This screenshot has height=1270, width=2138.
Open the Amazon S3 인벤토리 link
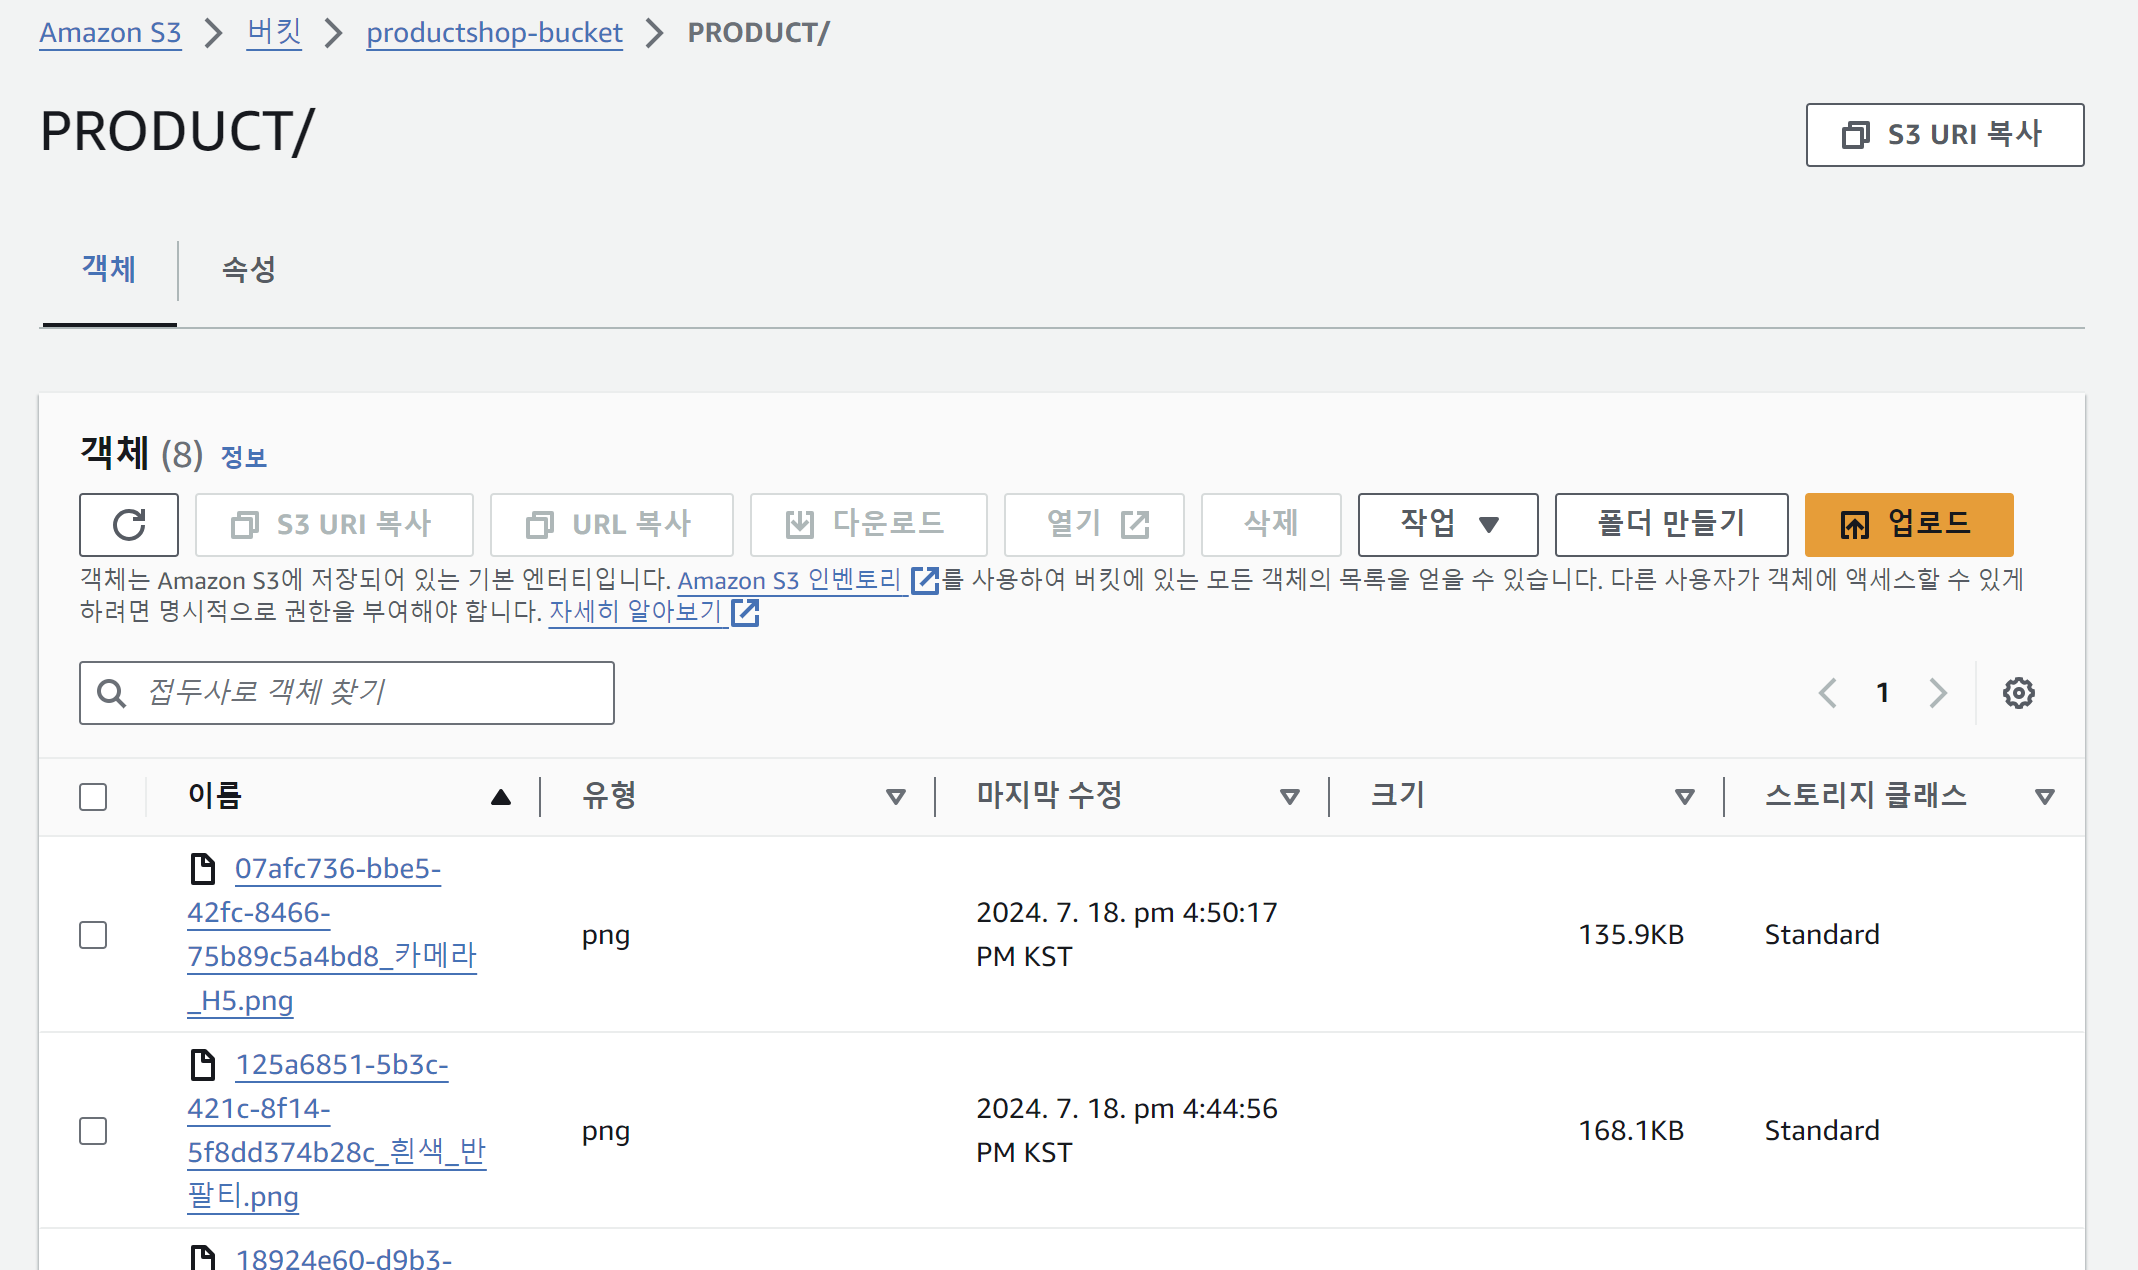click(x=790, y=580)
